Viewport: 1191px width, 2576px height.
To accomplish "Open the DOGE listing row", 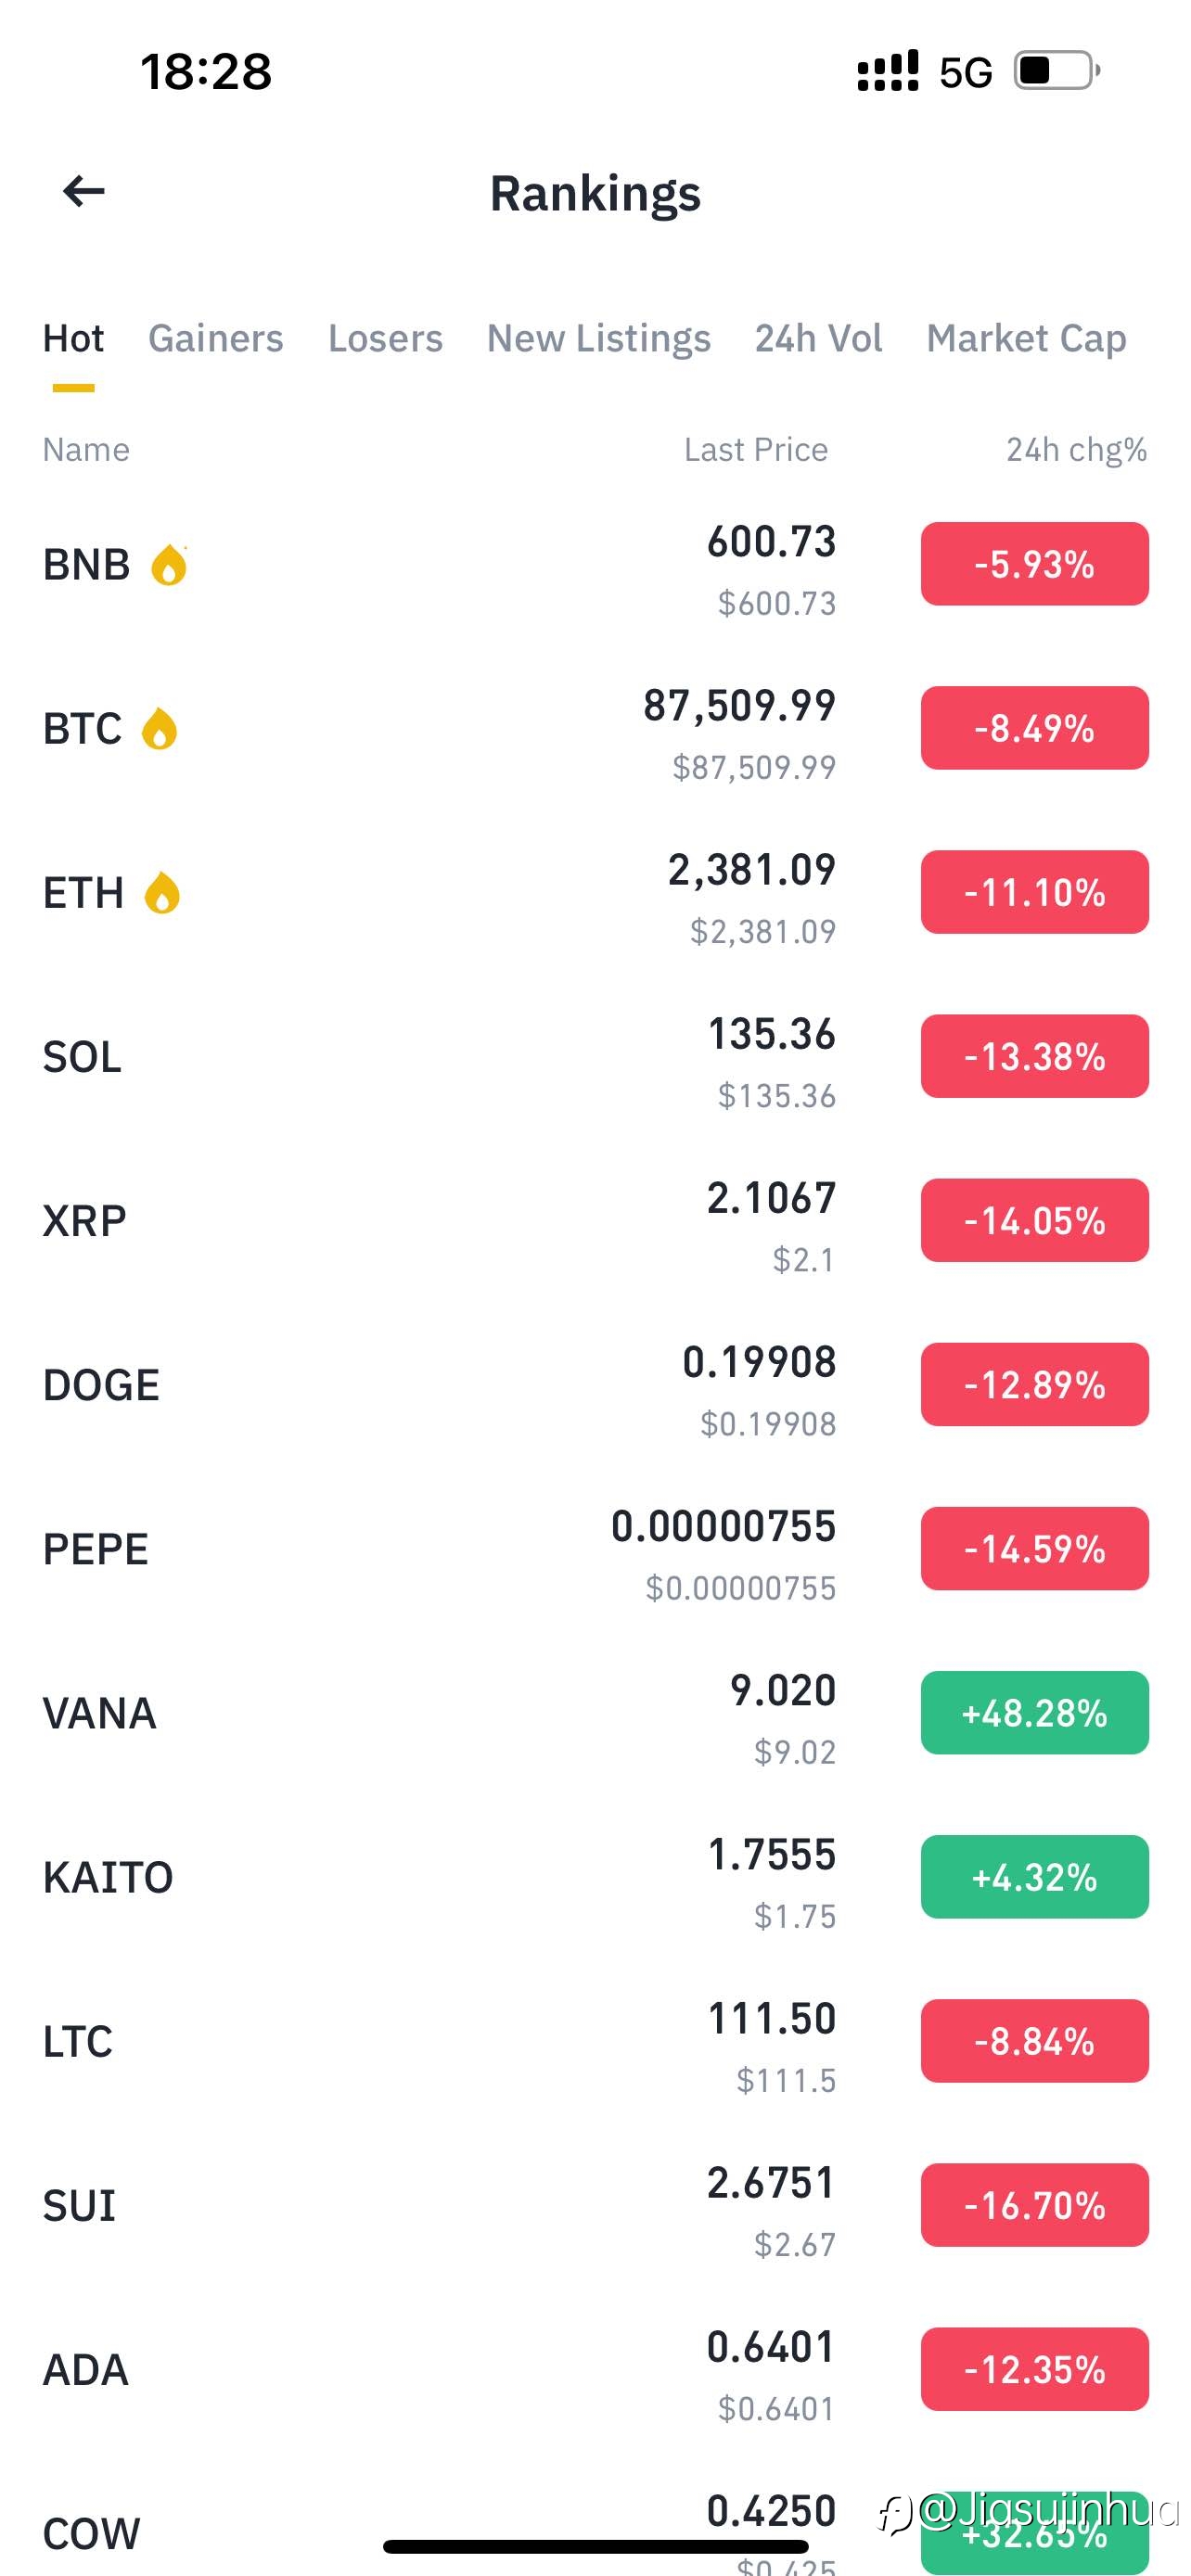I will (595, 1384).
